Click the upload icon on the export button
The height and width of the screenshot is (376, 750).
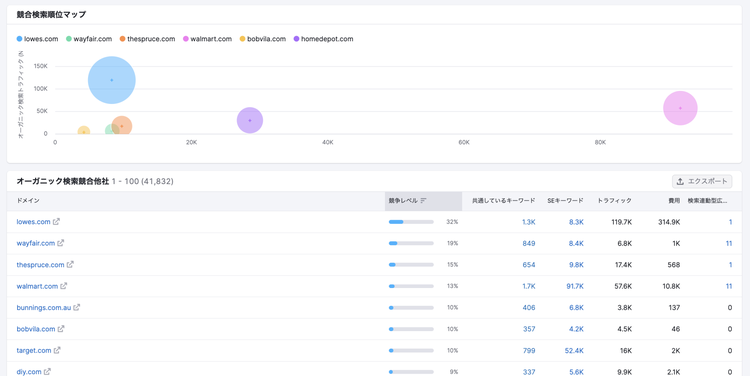(x=680, y=181)
